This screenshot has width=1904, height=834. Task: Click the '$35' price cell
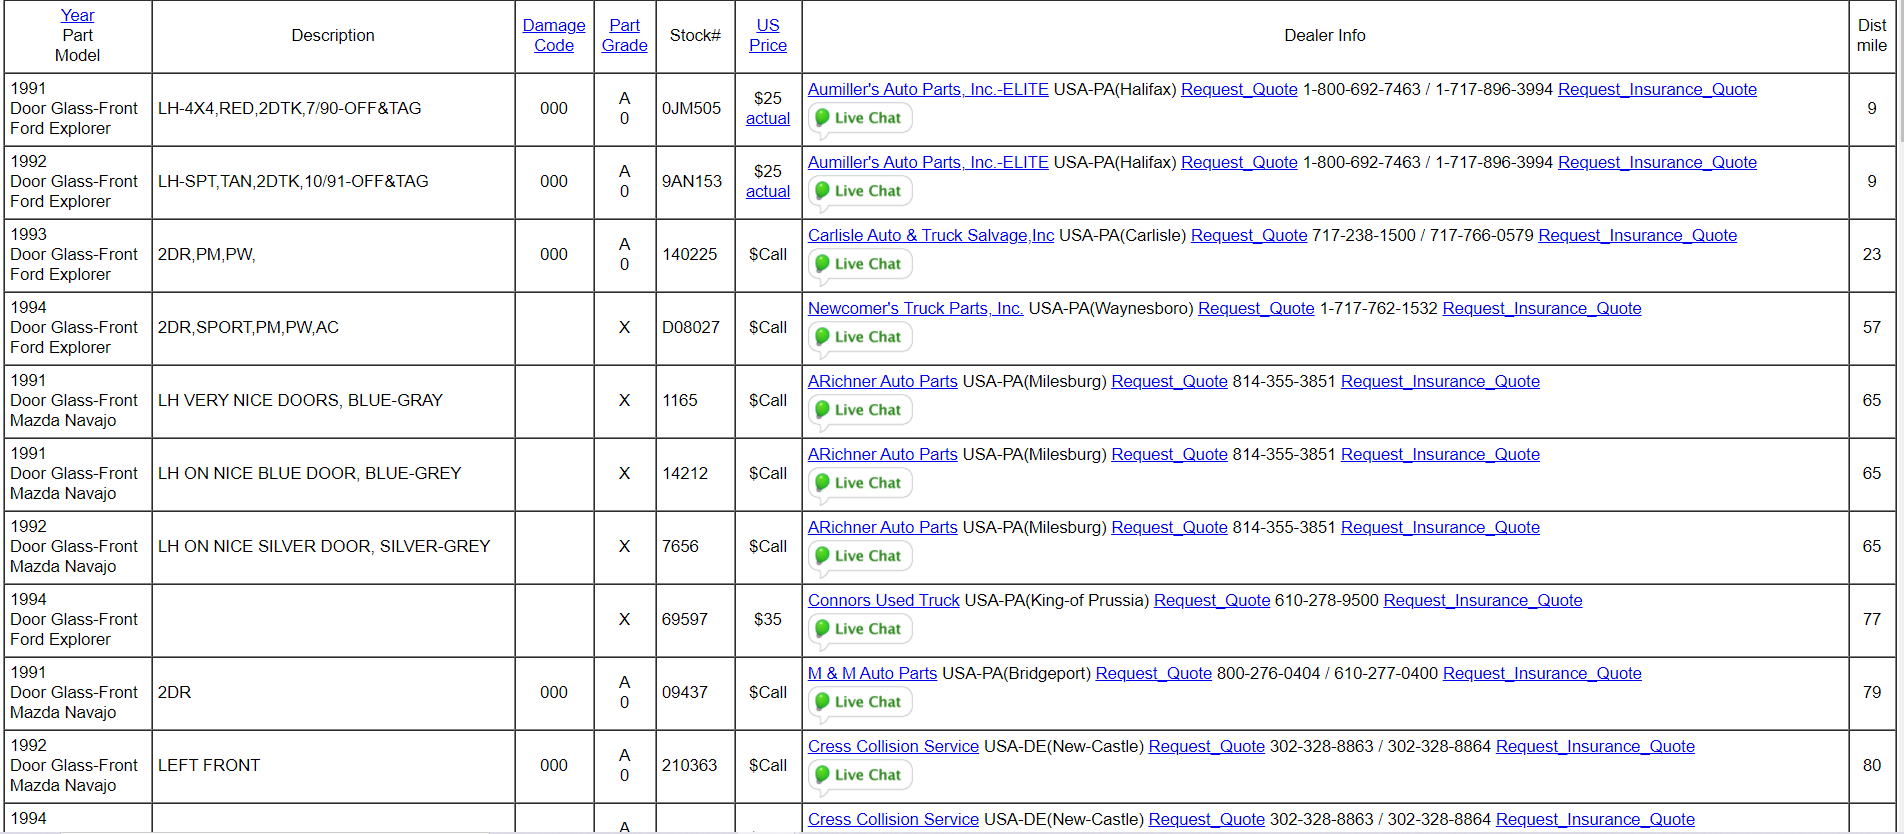(x=768, y=619)
